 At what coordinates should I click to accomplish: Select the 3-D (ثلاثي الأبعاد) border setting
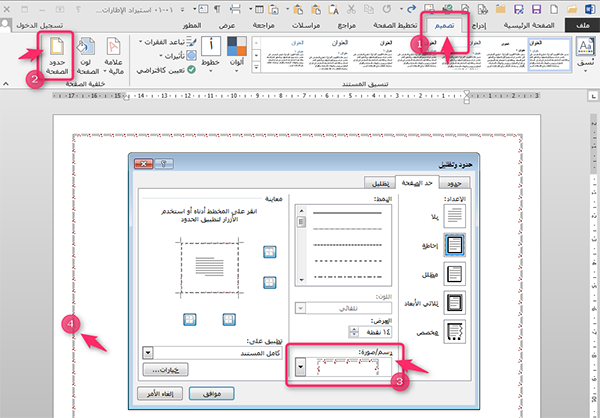pyautogui.click(x=452, y=302)
